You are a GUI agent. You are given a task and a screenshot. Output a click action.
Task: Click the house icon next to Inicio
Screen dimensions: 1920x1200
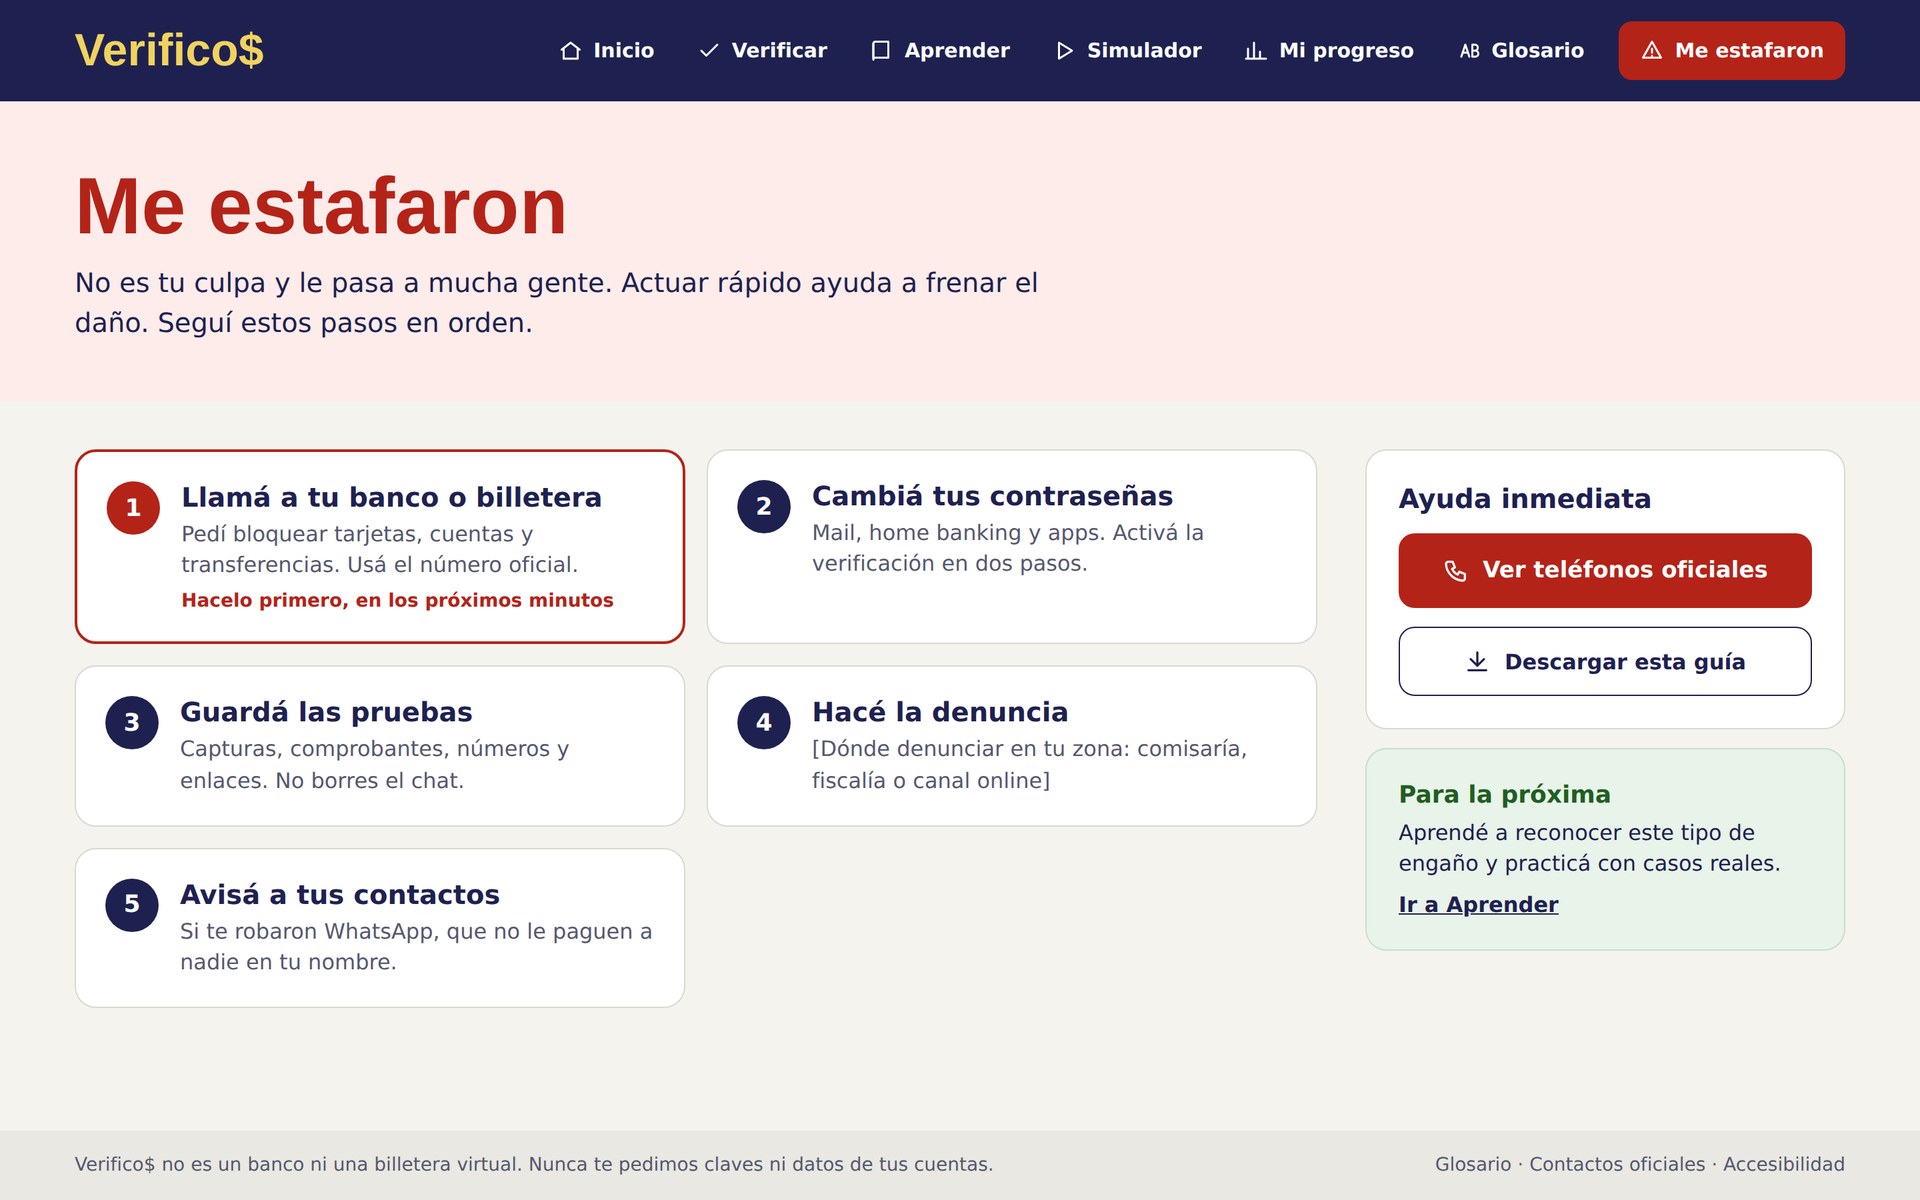(570, 51)
